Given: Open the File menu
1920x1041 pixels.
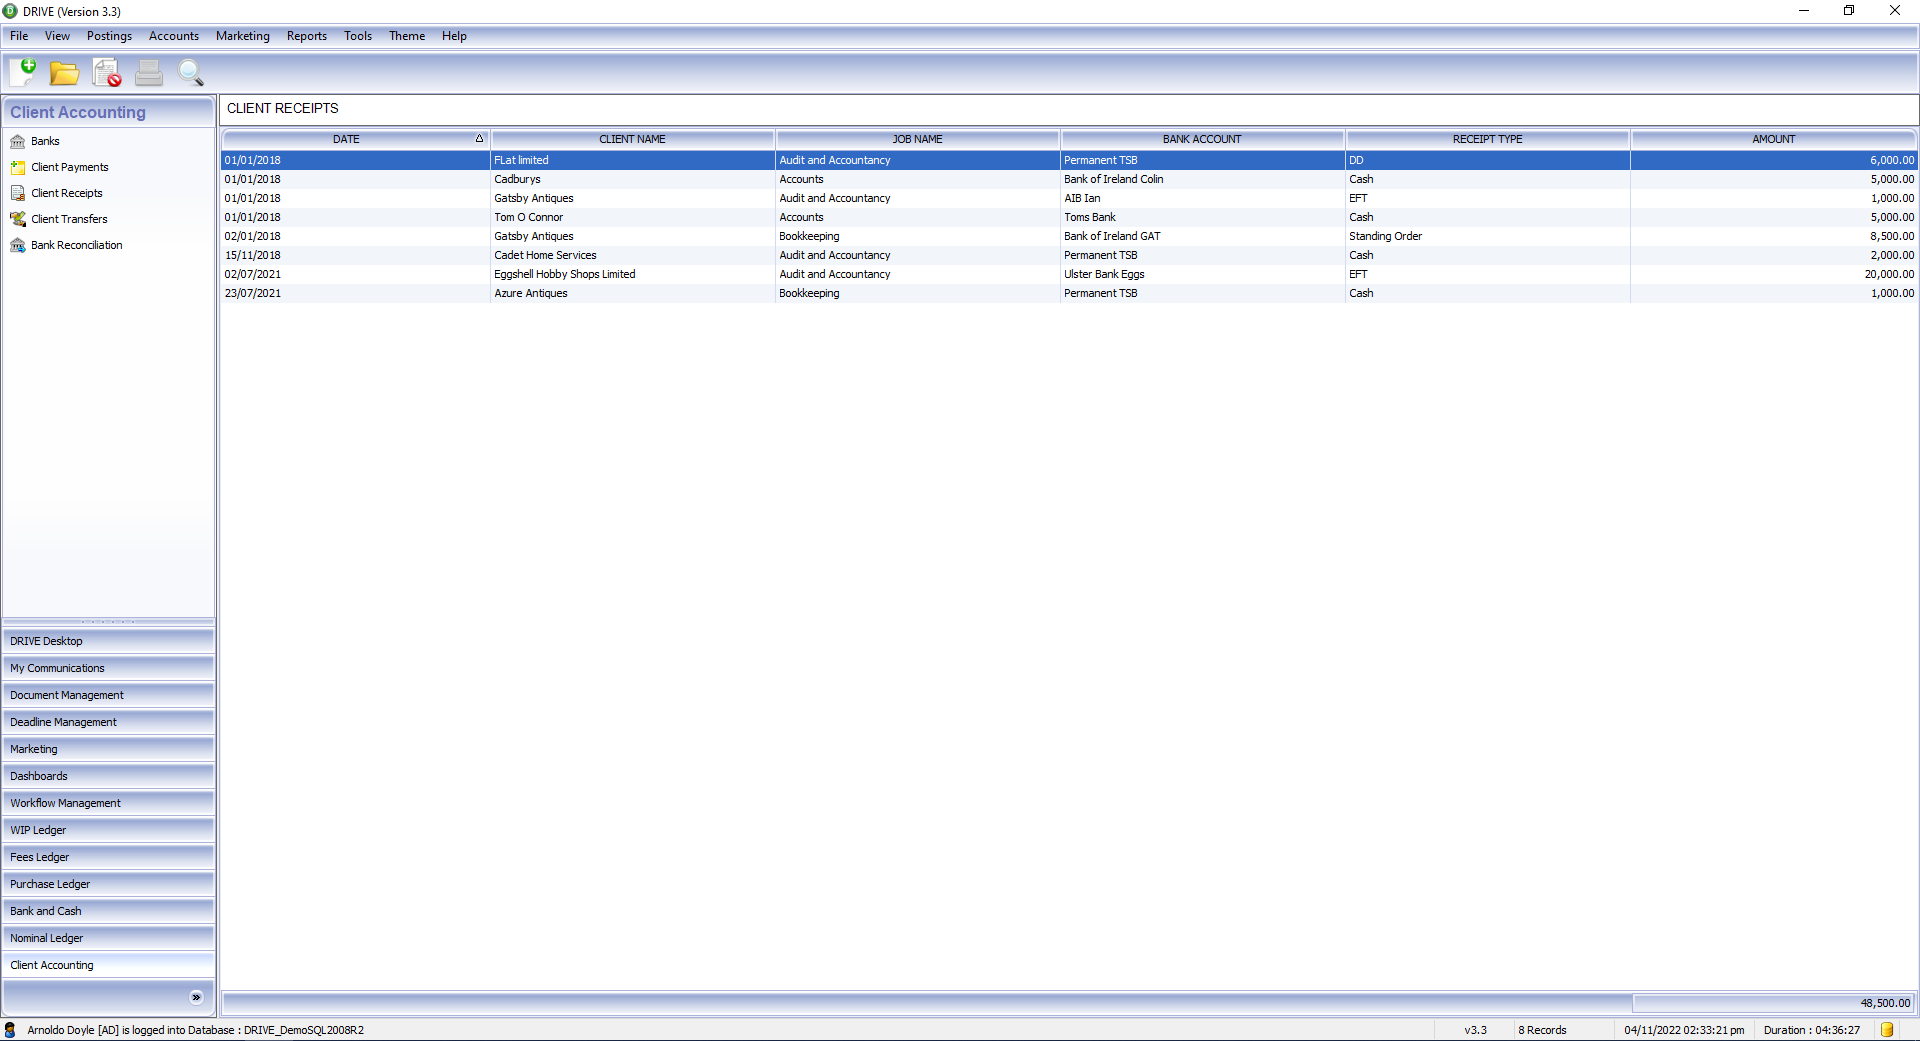Looking at the screenshot, I should pos(19,36).
